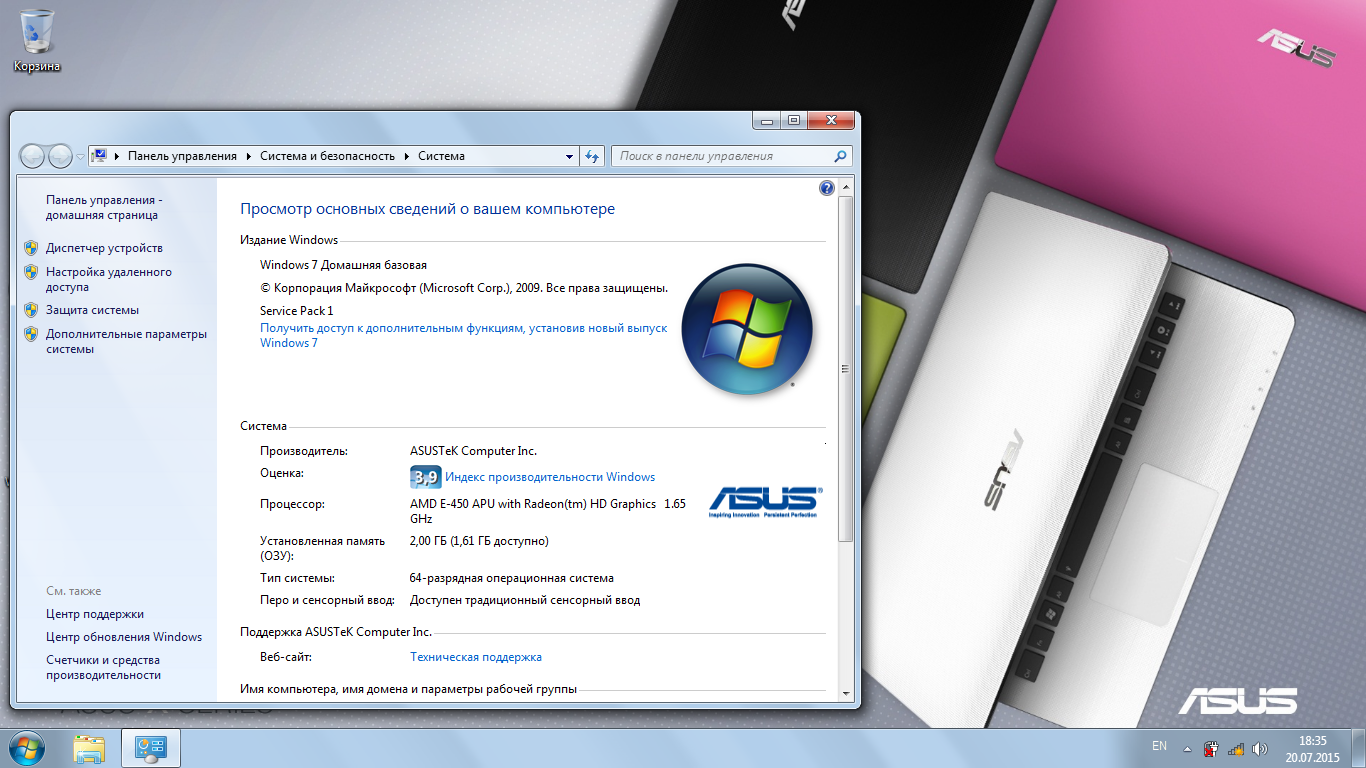
Task: Open the recent pages dropdown beside navigation arrows
Action: [80, 157]
